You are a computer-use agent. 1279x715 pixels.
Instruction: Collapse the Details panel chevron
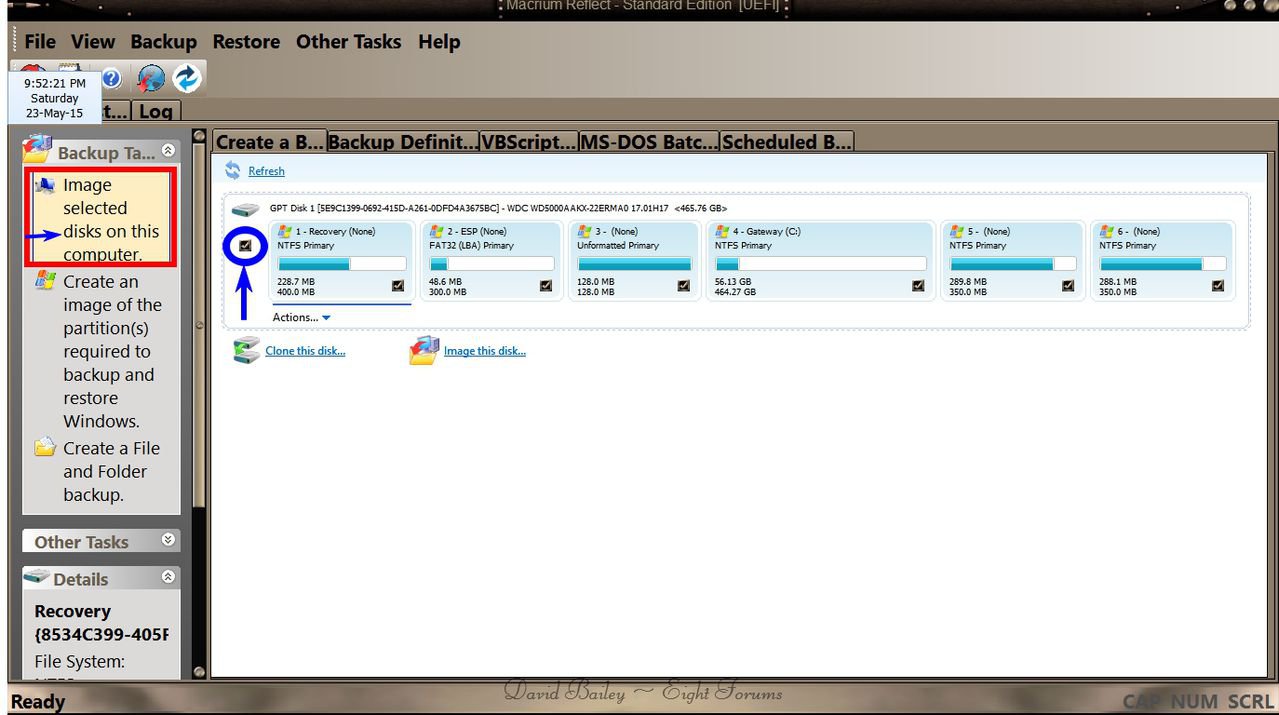click(x=168, y=577)
